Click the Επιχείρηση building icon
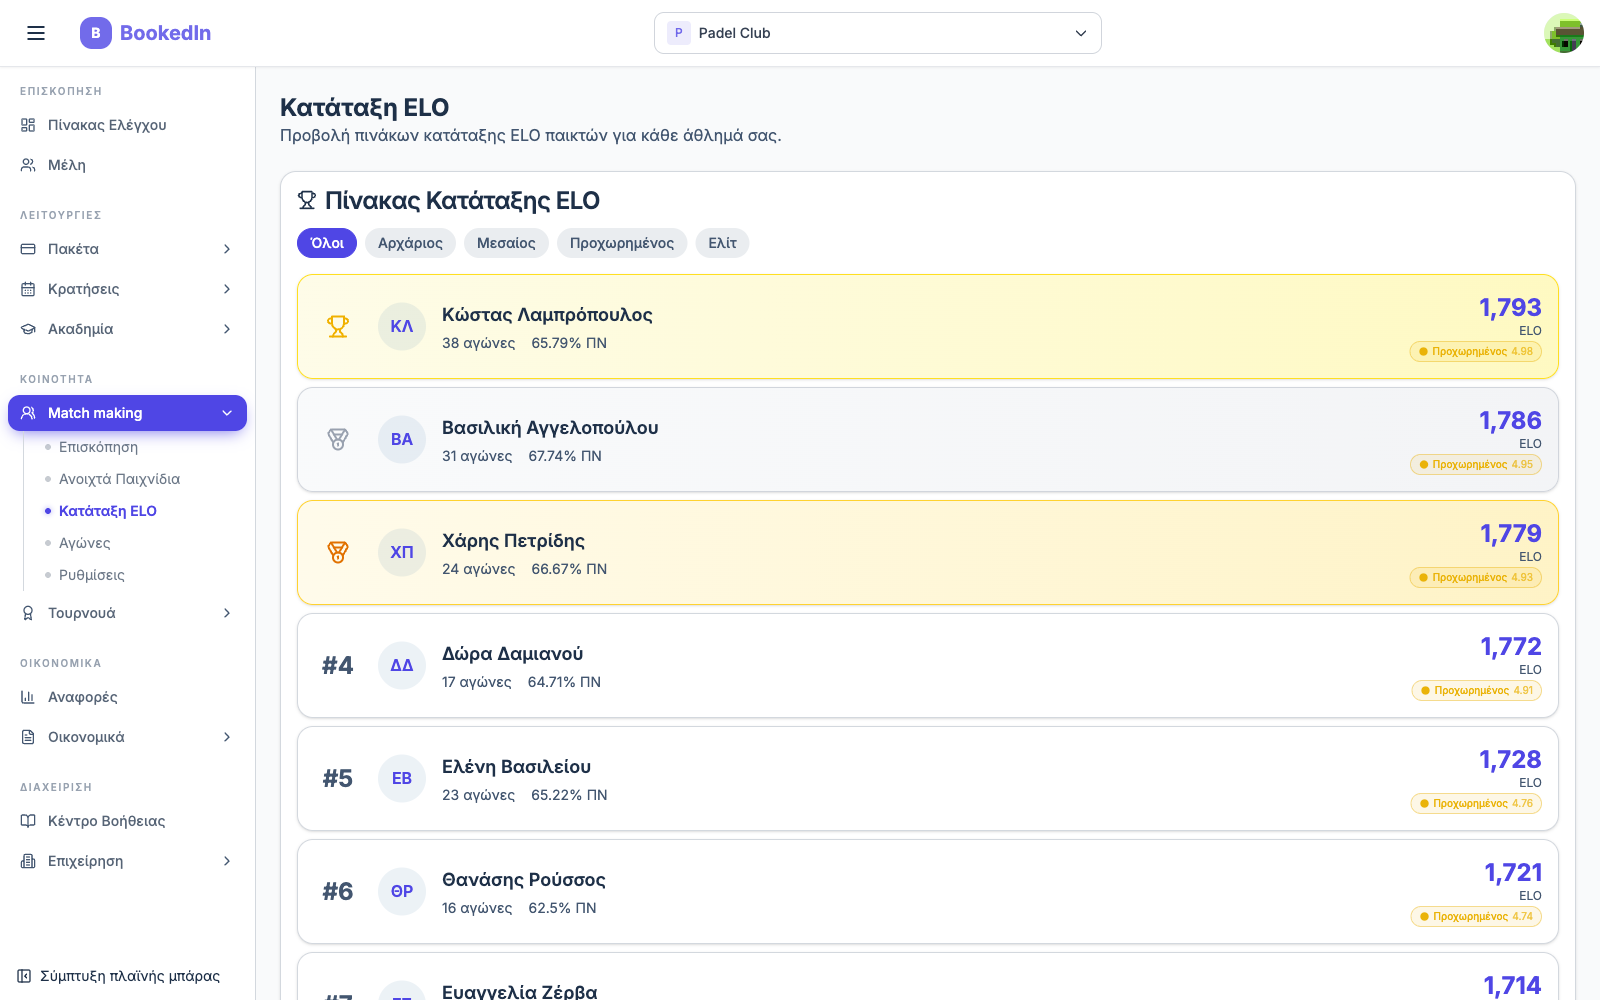Image resolution: width=1600 pixels, height=1000 pixels. (x=28, y=861)
